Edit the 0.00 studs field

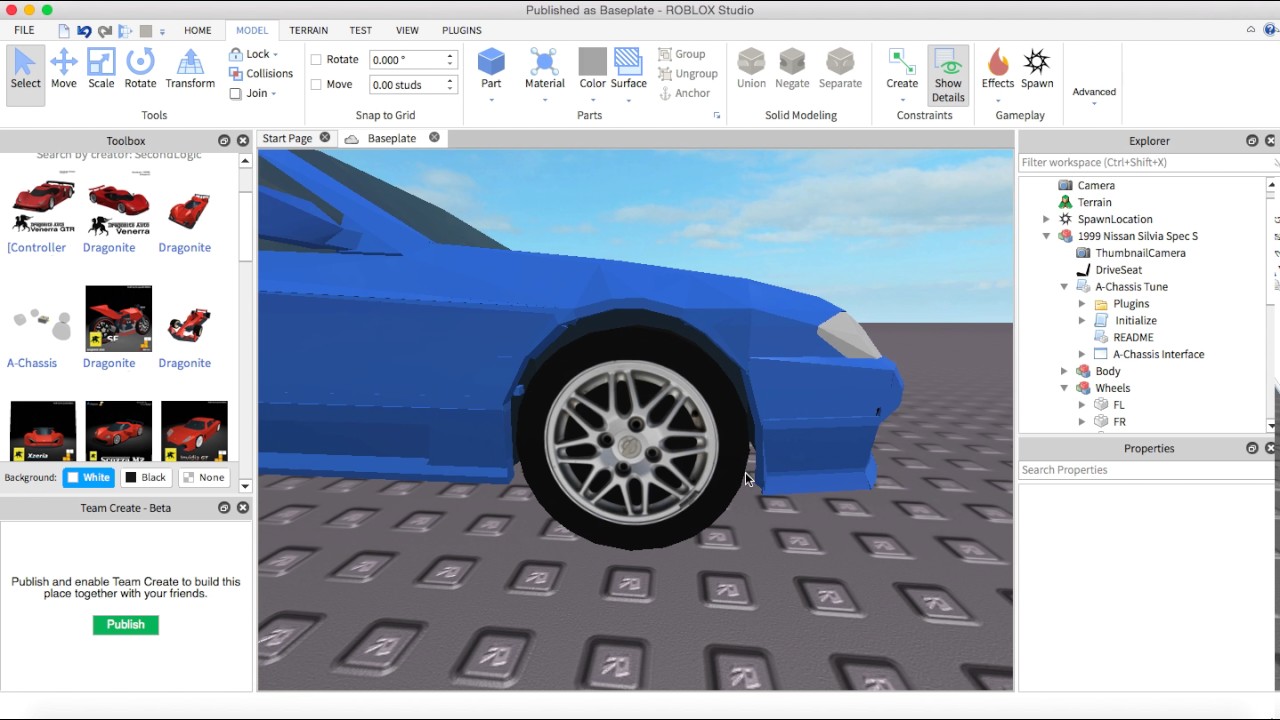click(x=406, y=85)
